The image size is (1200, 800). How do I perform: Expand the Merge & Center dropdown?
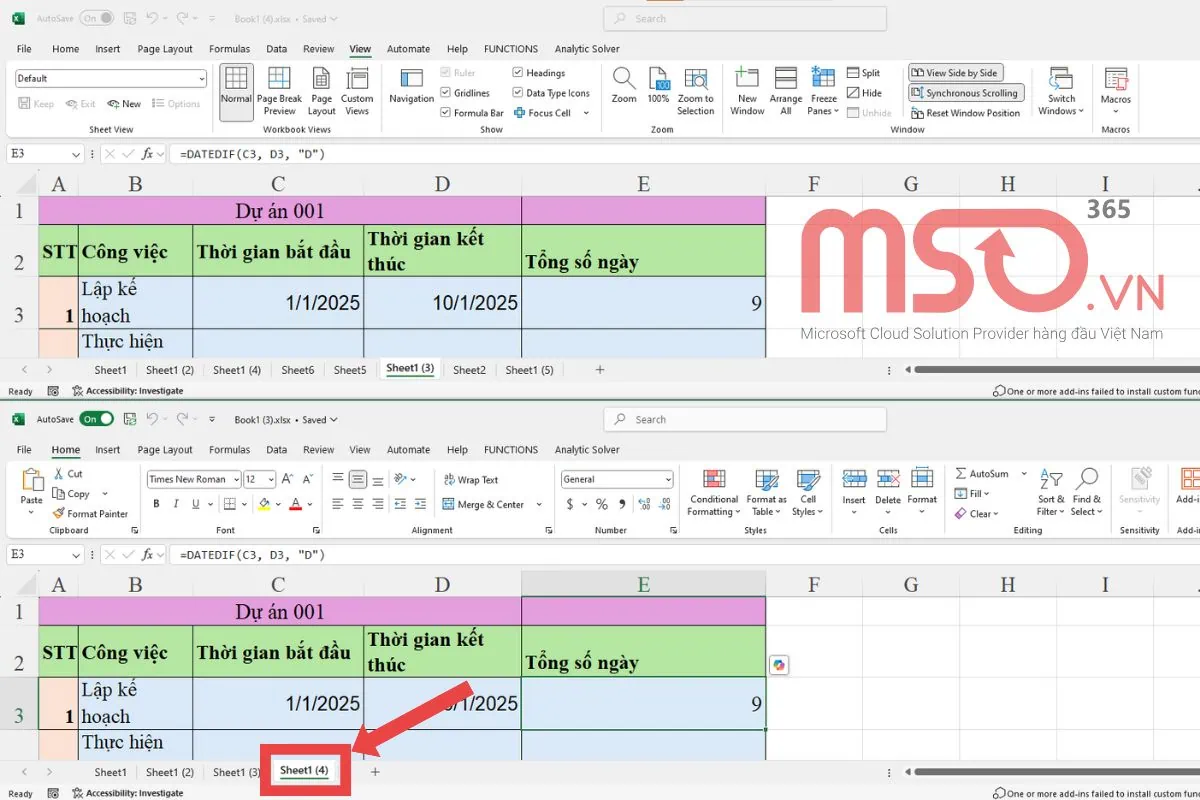pos(538,504)
